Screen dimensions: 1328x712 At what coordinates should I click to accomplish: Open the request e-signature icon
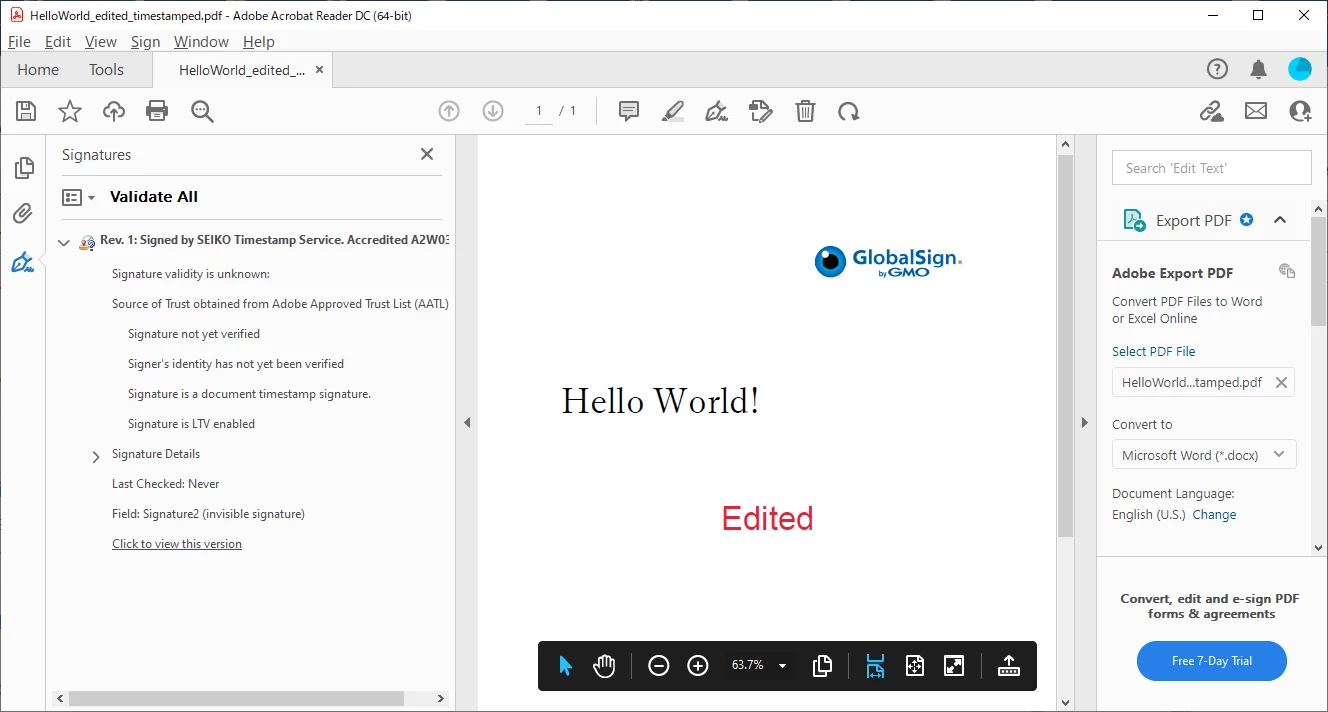pos(761,111)
